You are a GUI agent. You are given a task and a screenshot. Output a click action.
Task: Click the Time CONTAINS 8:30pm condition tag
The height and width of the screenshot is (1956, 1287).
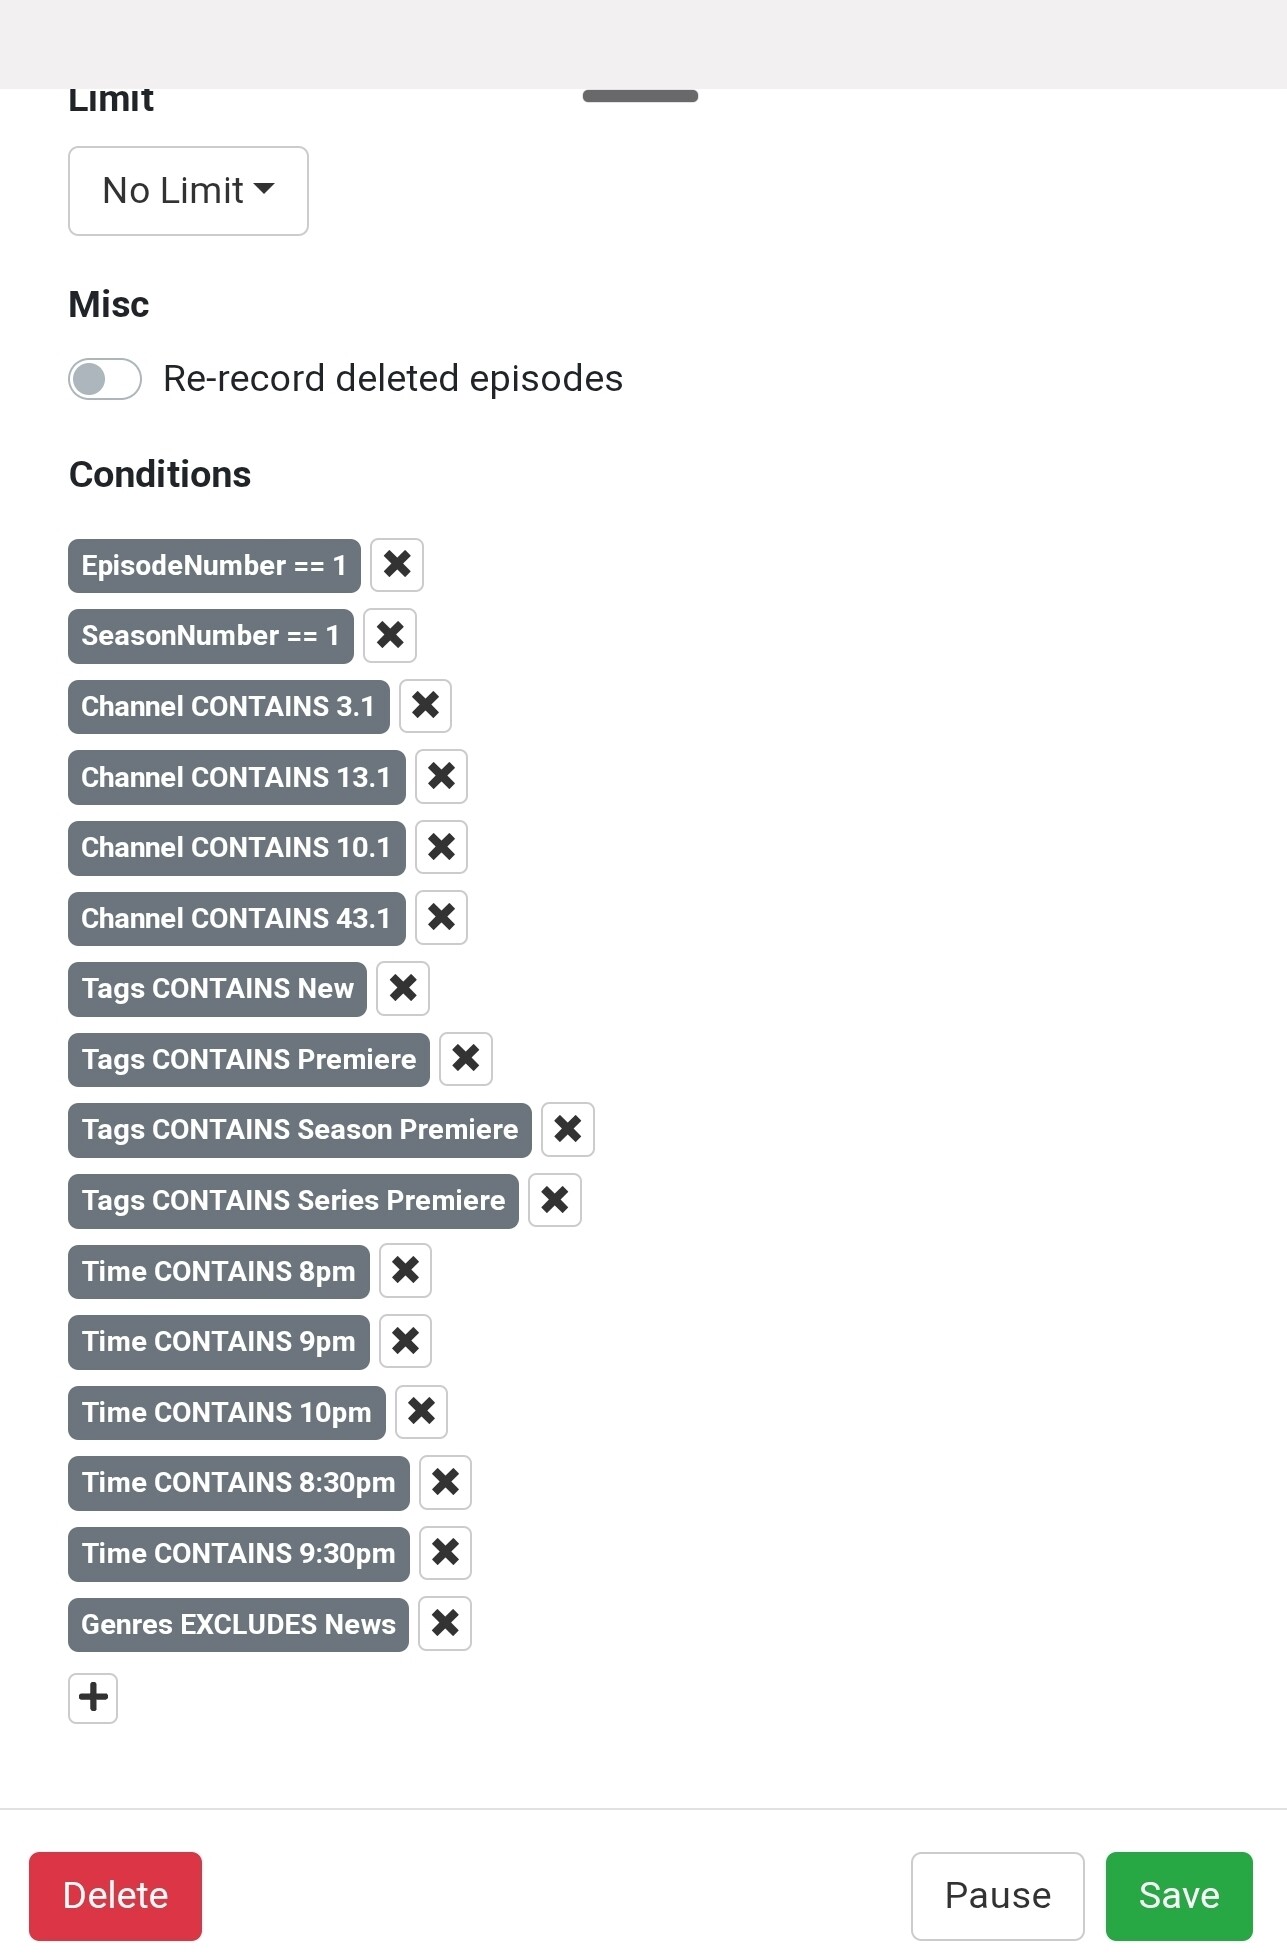coord(238,1483)
